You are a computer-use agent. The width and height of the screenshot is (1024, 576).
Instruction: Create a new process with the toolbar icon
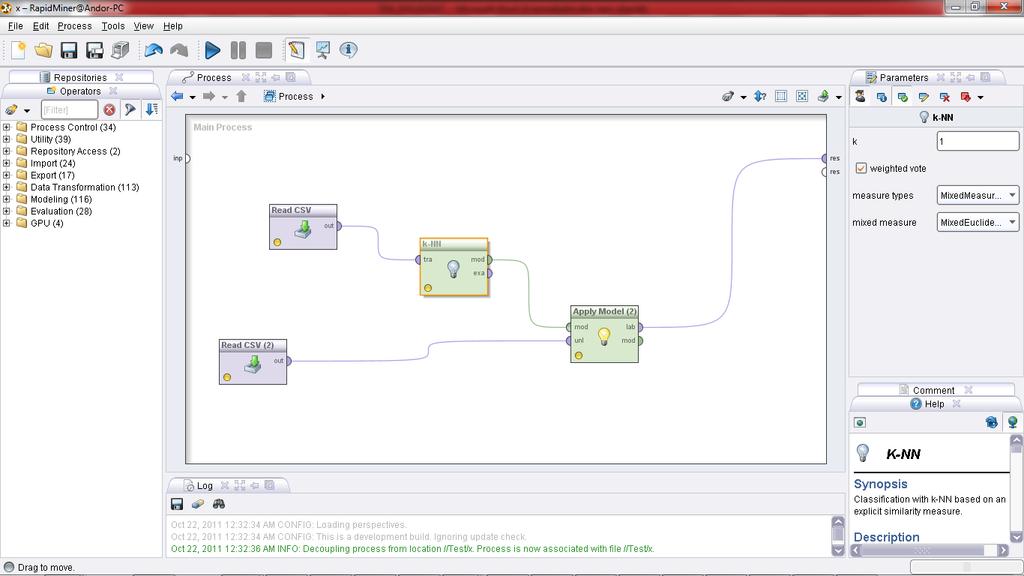click(x=18, y=50)
